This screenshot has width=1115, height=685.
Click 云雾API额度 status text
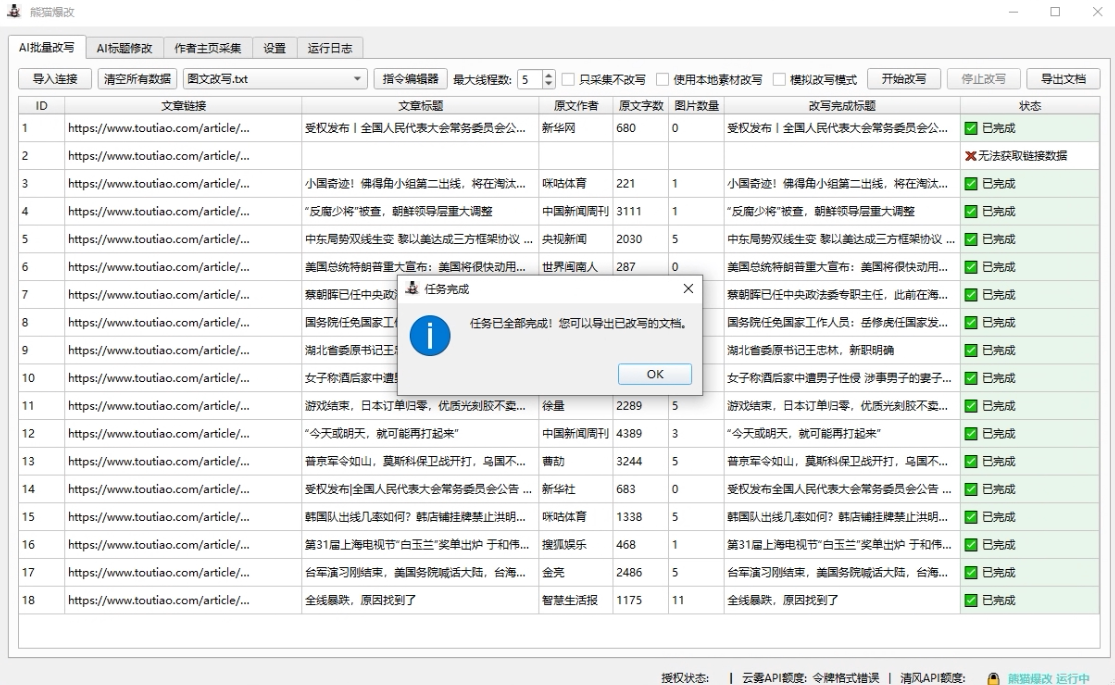point(810,678)
